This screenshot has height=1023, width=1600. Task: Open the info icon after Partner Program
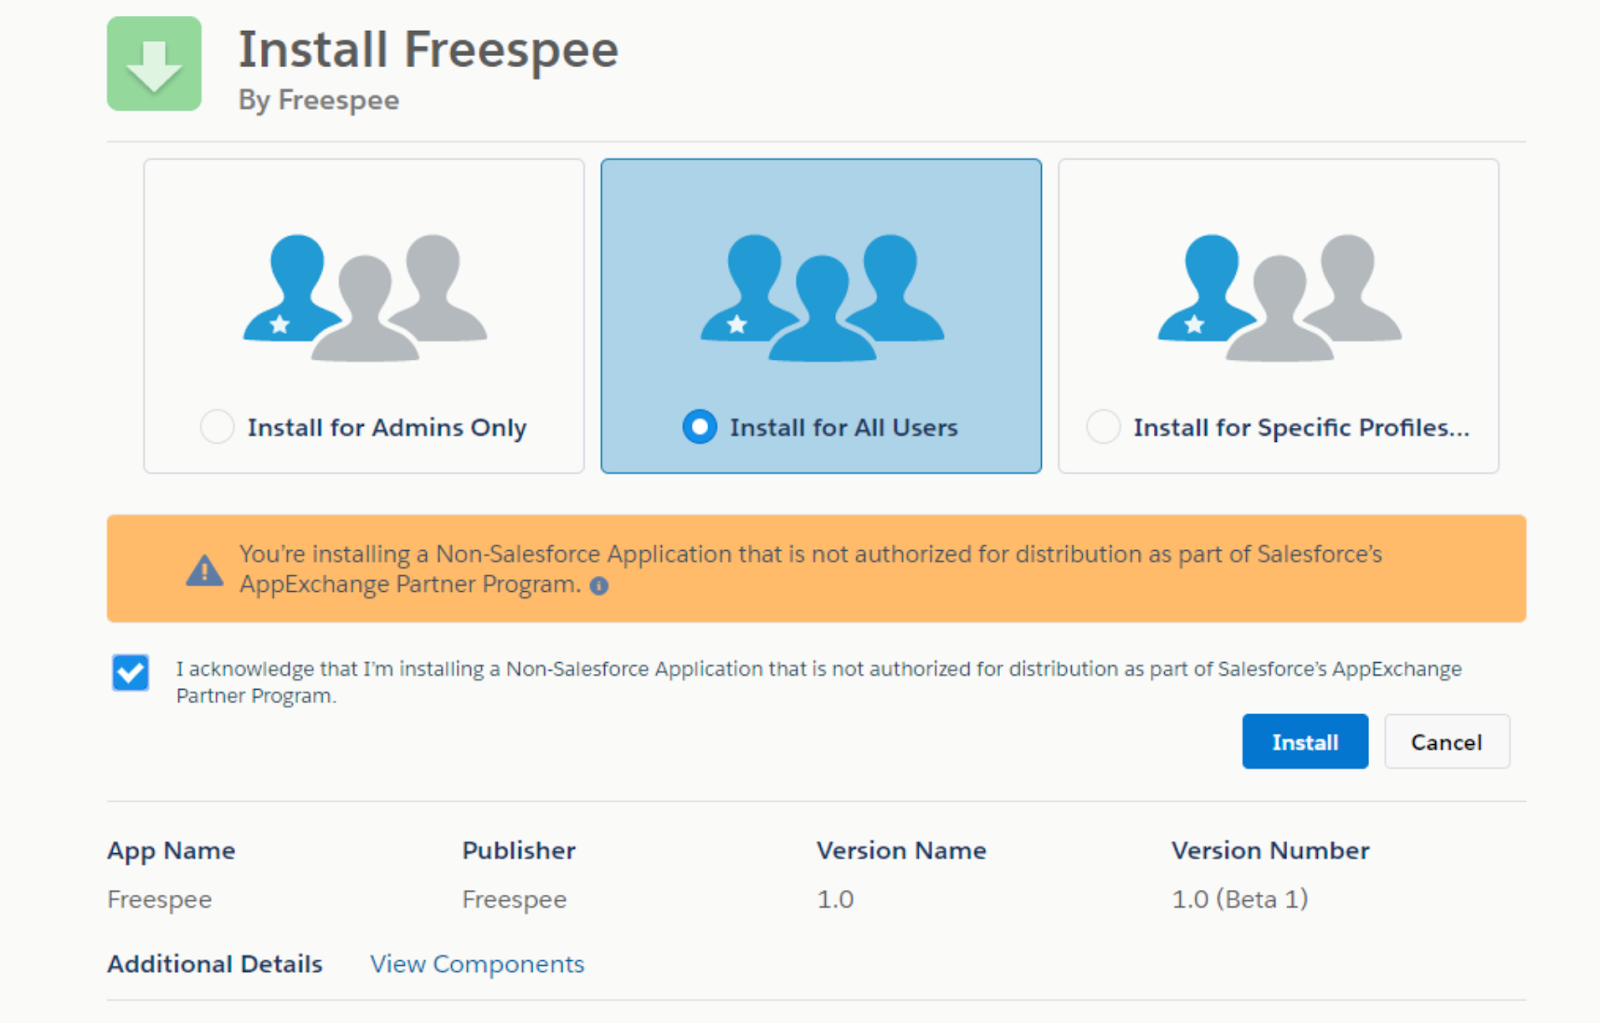[599, 586]
